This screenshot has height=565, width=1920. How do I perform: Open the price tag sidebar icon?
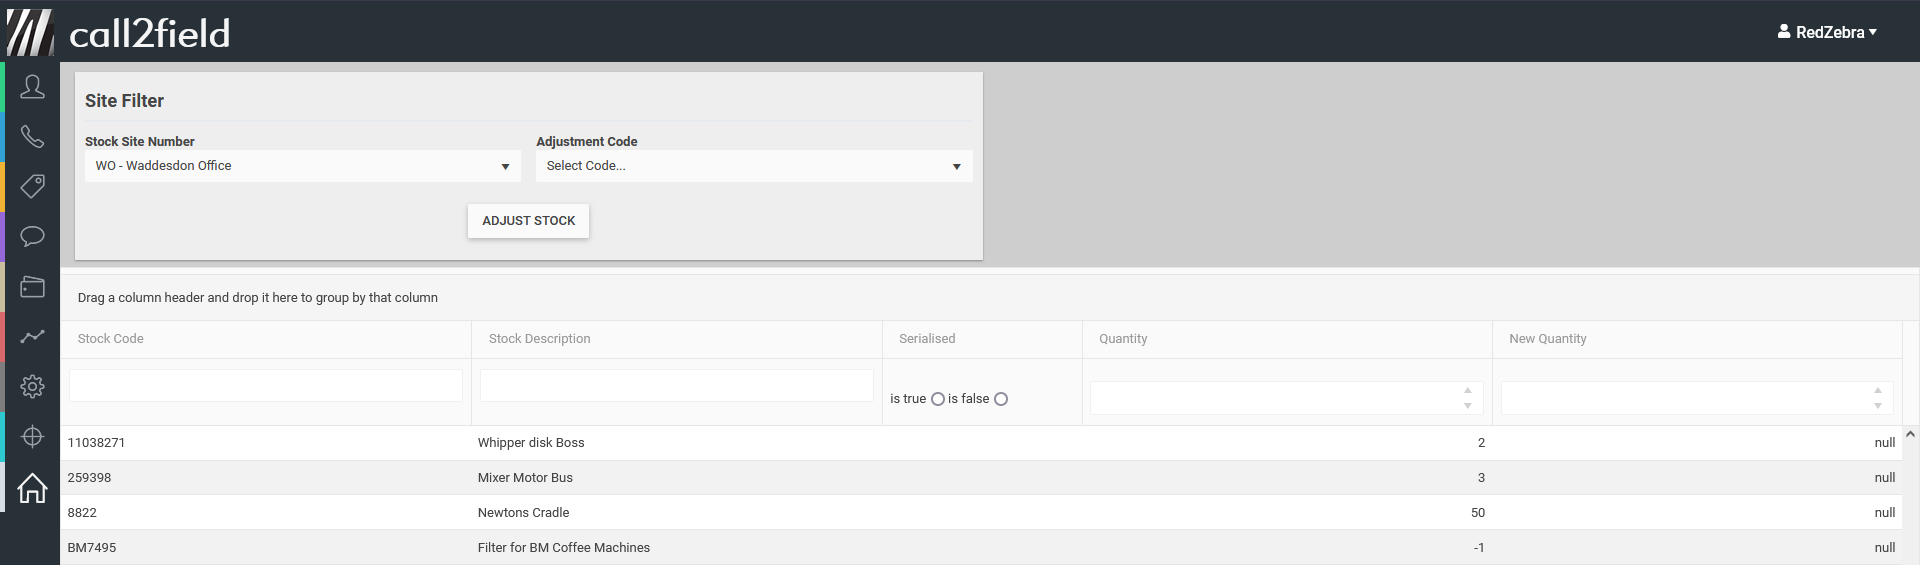click(32, 186)
